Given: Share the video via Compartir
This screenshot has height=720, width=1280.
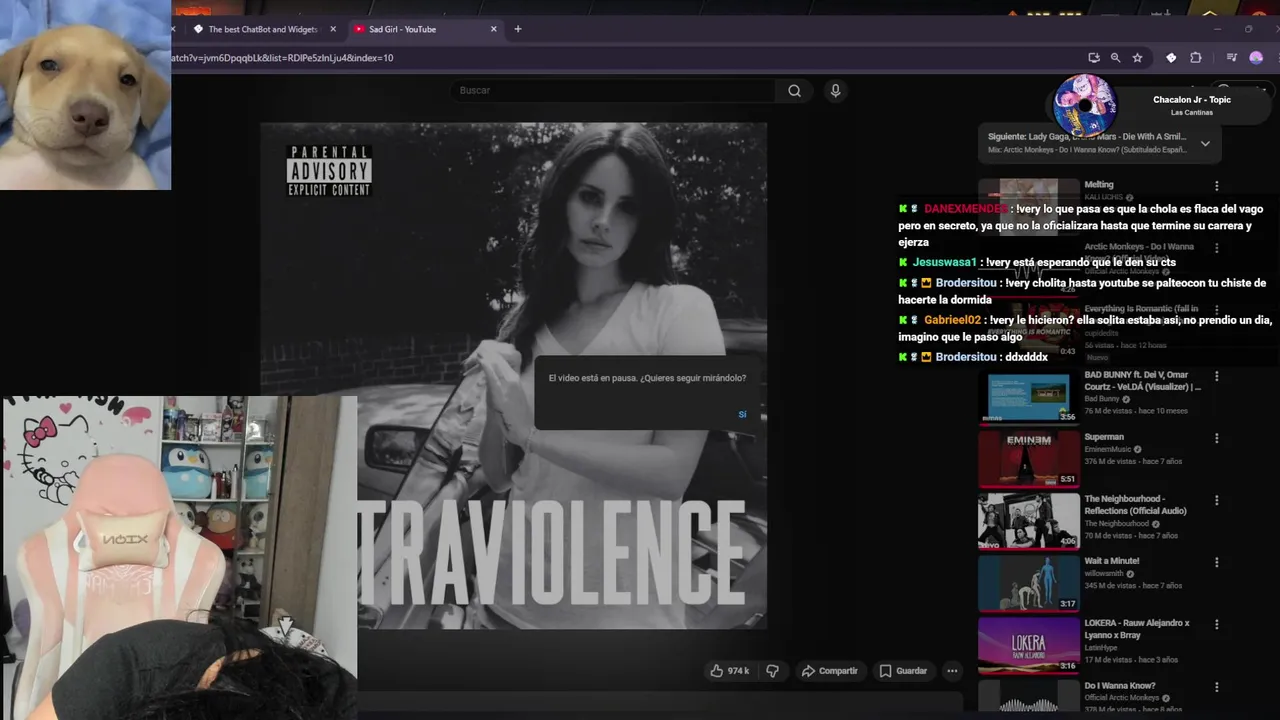Looking at the screenshot, I should click(x=830, y=671).
